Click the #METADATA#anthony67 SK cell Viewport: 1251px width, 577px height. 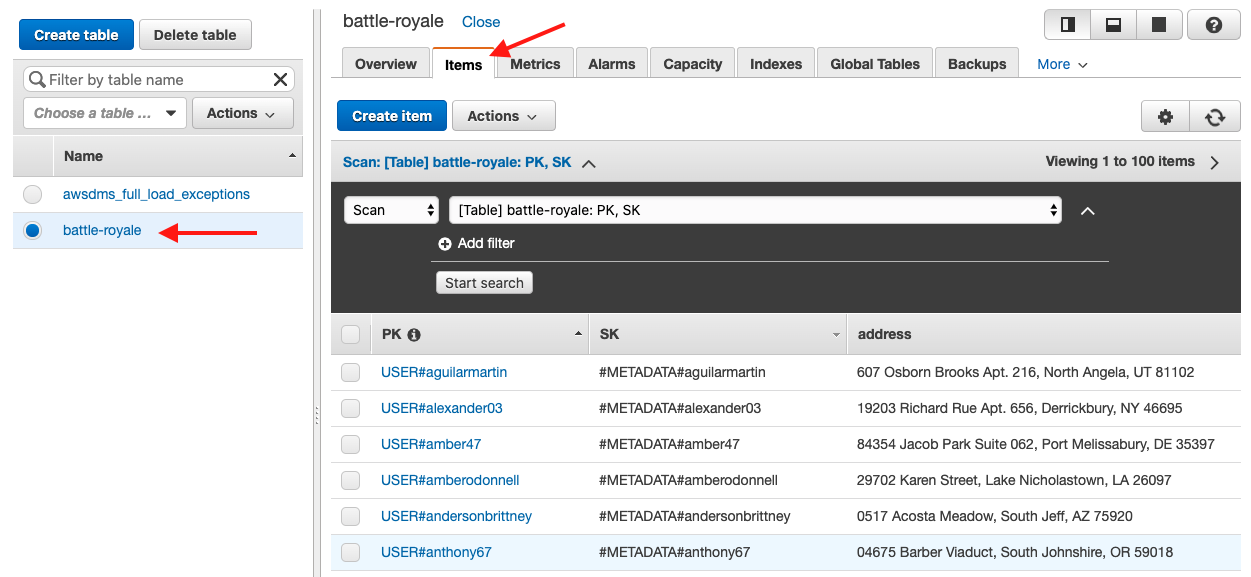[x=675, y=552]
